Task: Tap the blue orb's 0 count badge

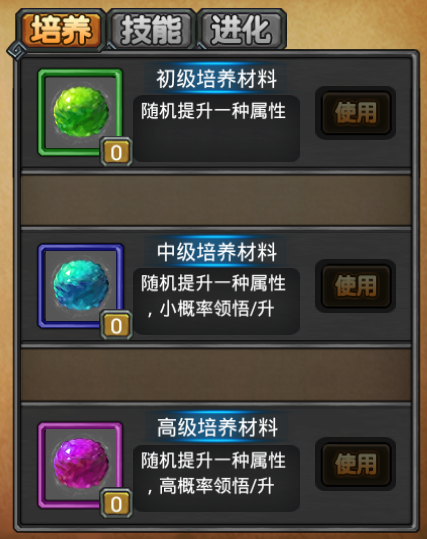Action: point(116,325)
